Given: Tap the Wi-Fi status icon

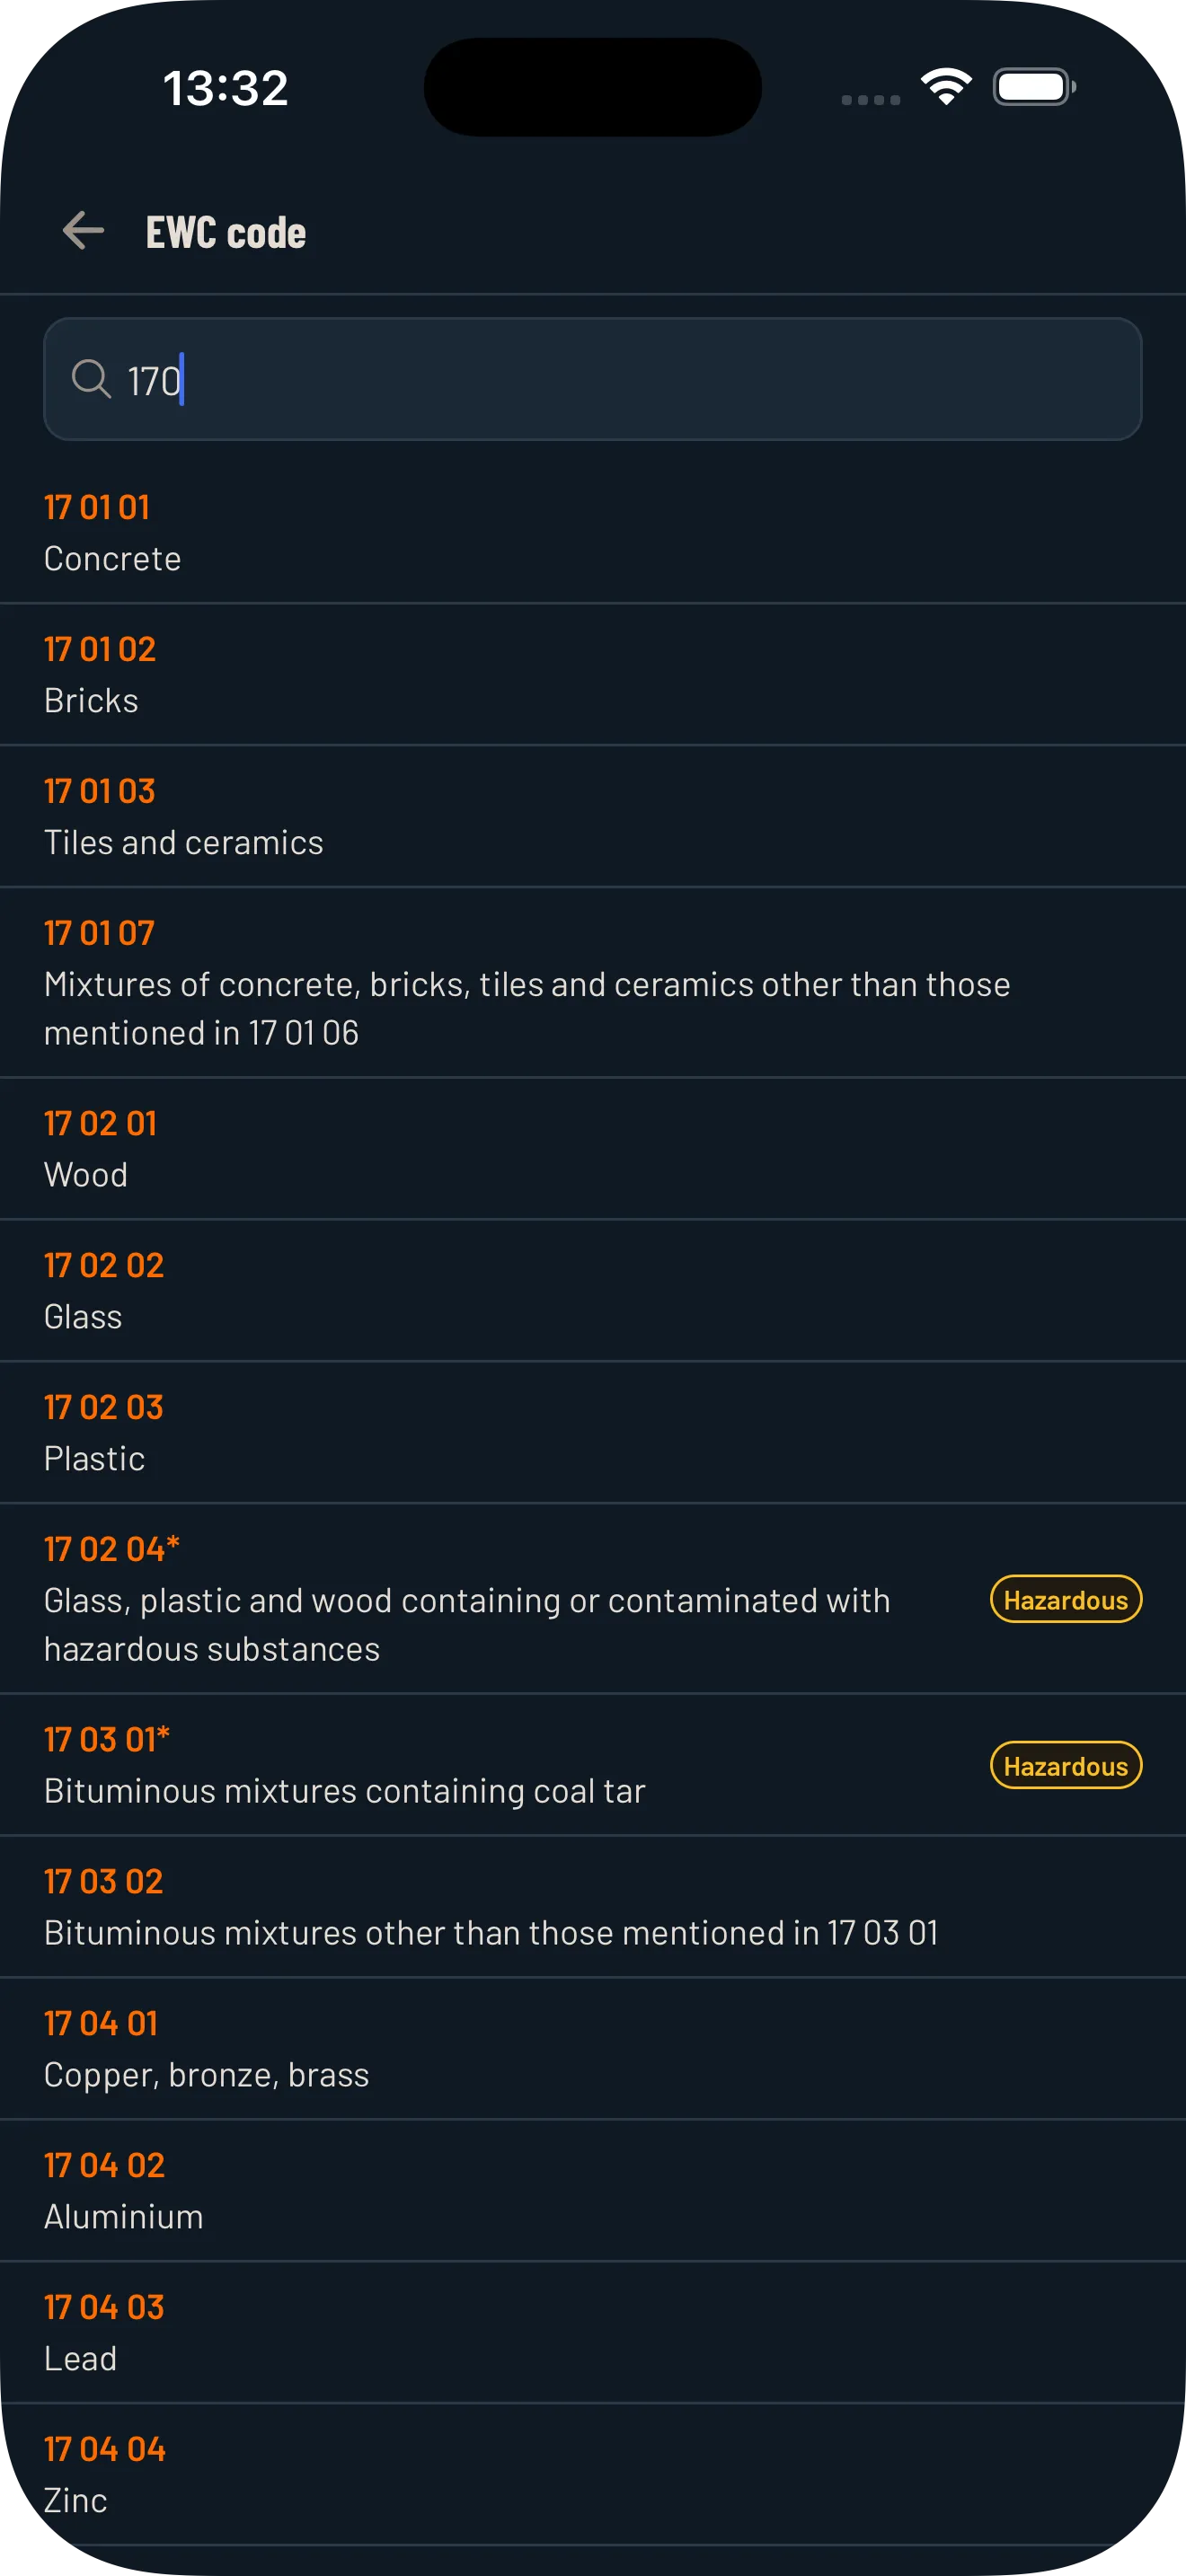Looking at the screenshot, I should click(x=946, y=87).
